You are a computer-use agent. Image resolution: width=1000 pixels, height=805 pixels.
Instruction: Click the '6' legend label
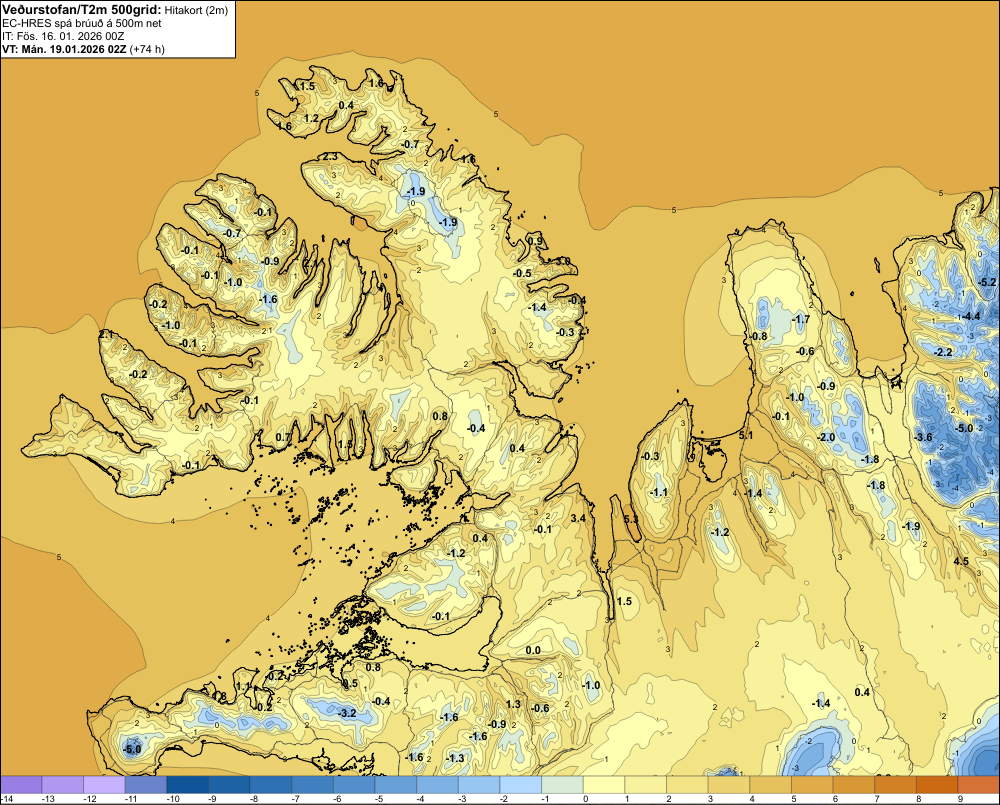coord(835,799)
